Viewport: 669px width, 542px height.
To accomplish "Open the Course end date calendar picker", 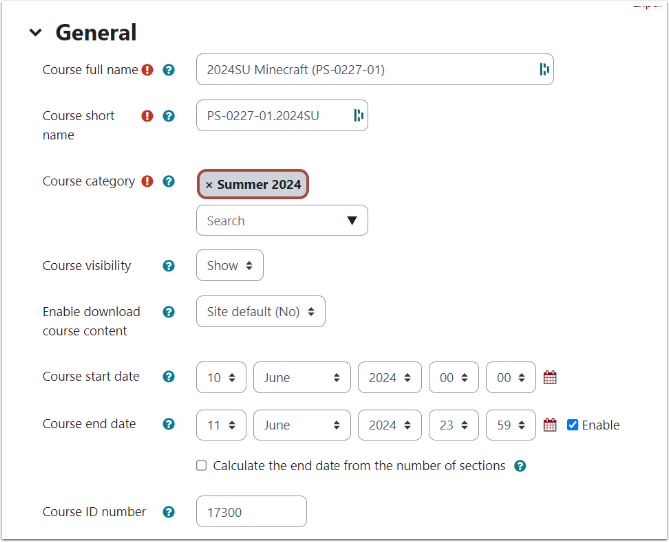I will tap(550, 425).
